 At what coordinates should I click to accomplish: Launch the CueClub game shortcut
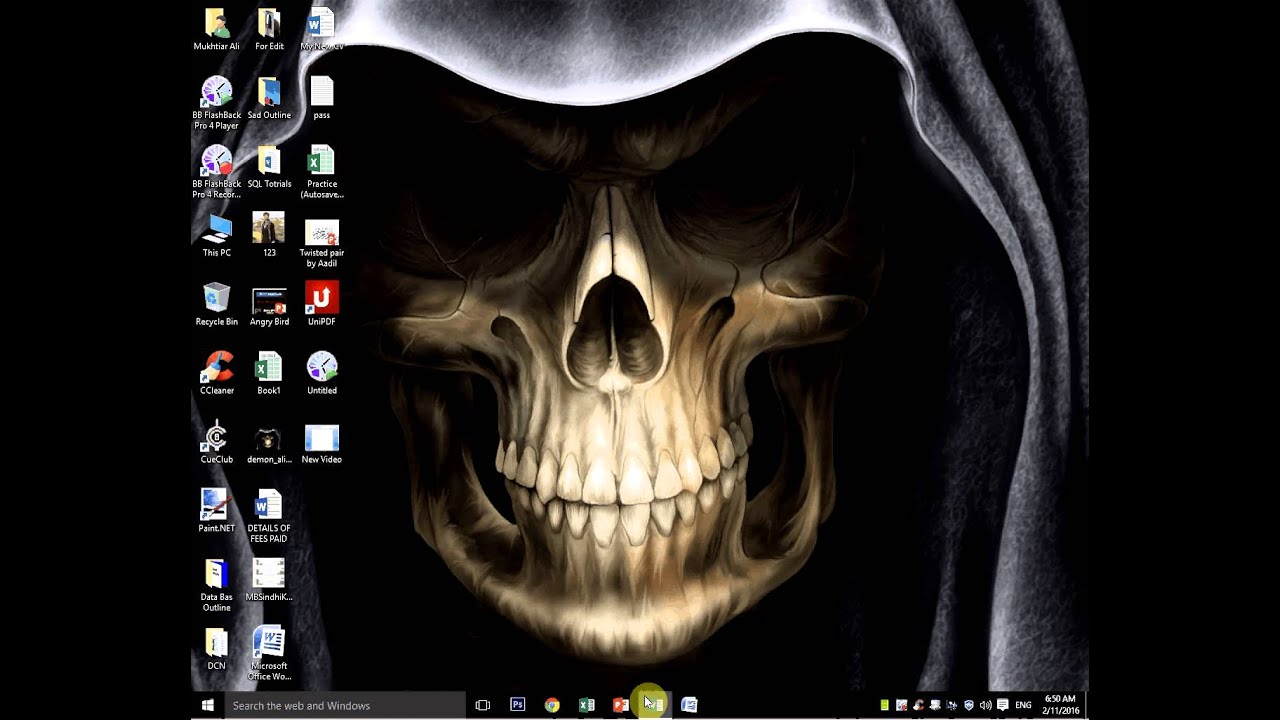(217, 443)
